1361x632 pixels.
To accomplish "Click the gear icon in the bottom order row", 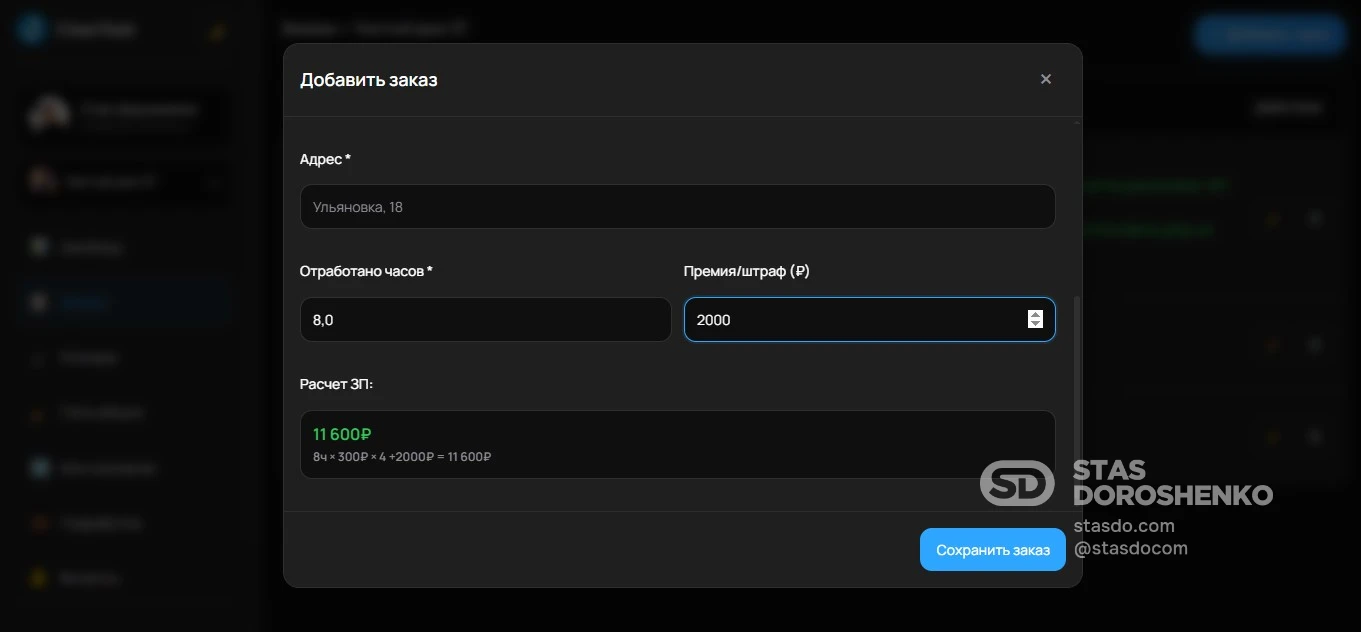I will click(x=1315, y=436).
